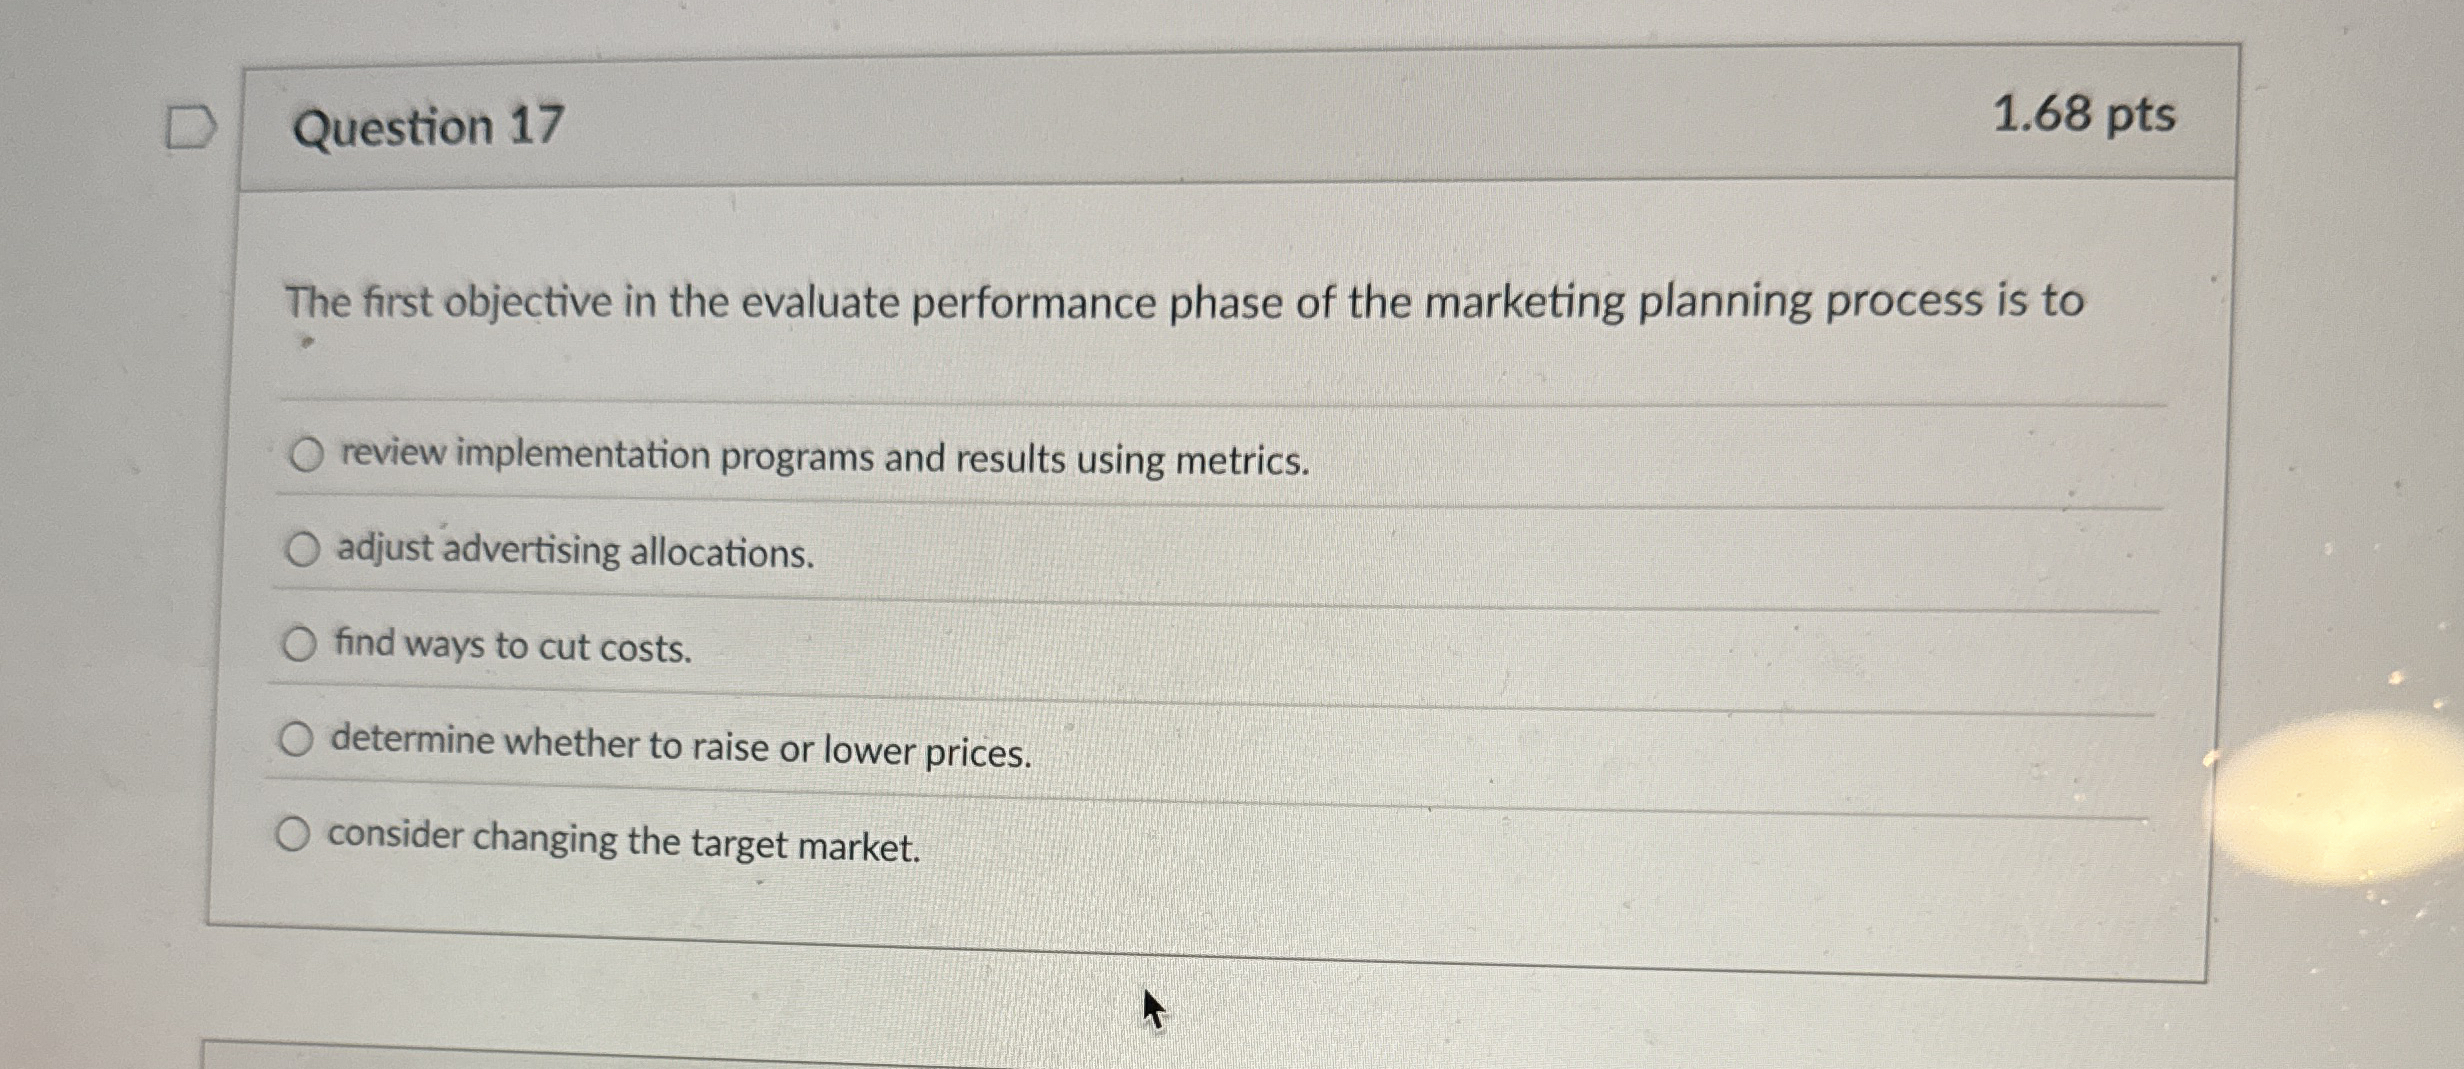Click the 'determine whether to raise or lower prices' text
Screen dimensions: 2464x1069
point(681,746)
